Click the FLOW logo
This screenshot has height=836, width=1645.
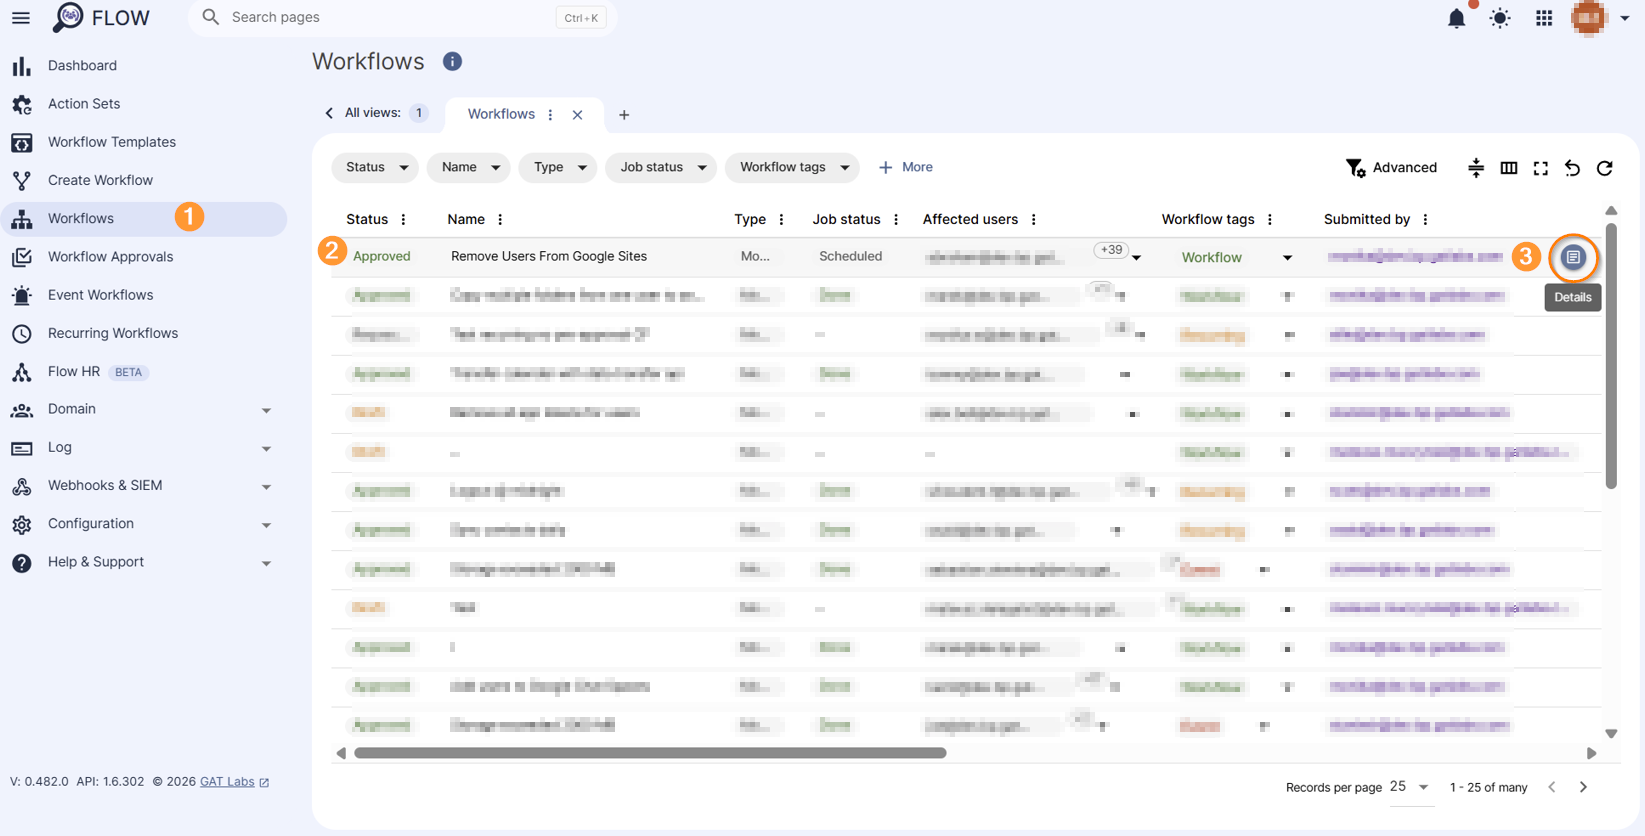[101, 18]
